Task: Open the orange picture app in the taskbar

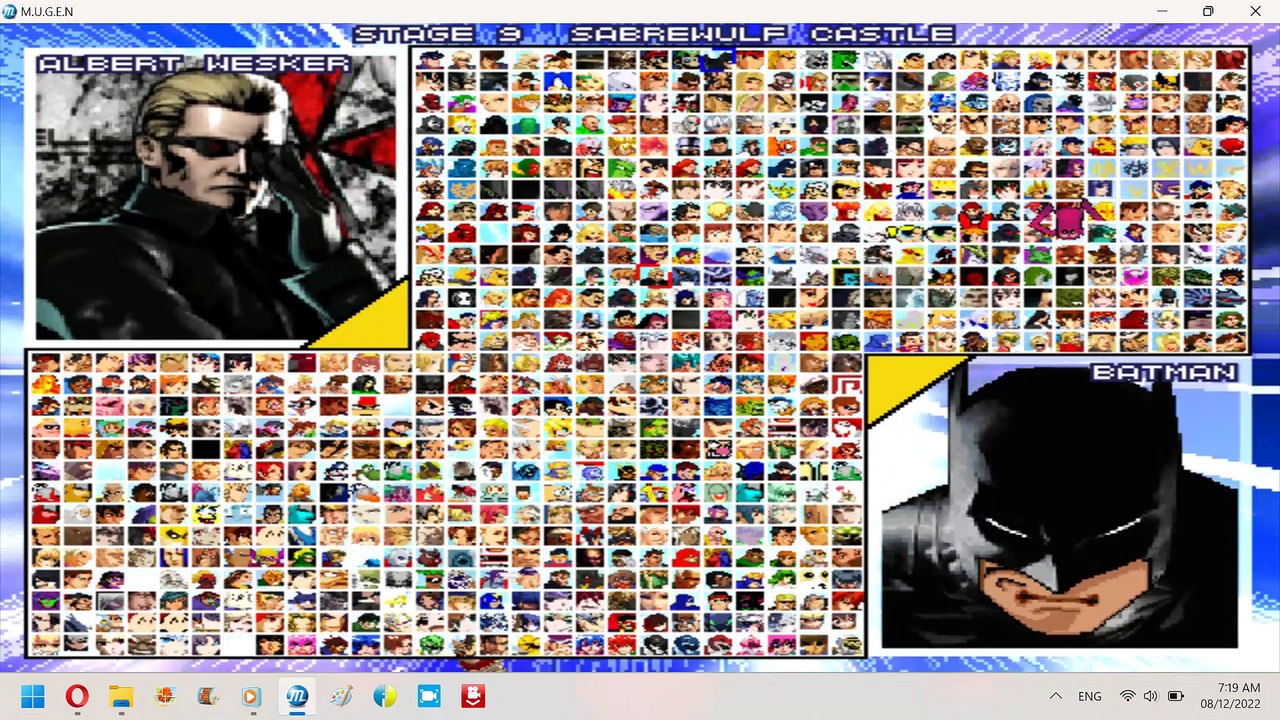Action: (x=165, y=696)
